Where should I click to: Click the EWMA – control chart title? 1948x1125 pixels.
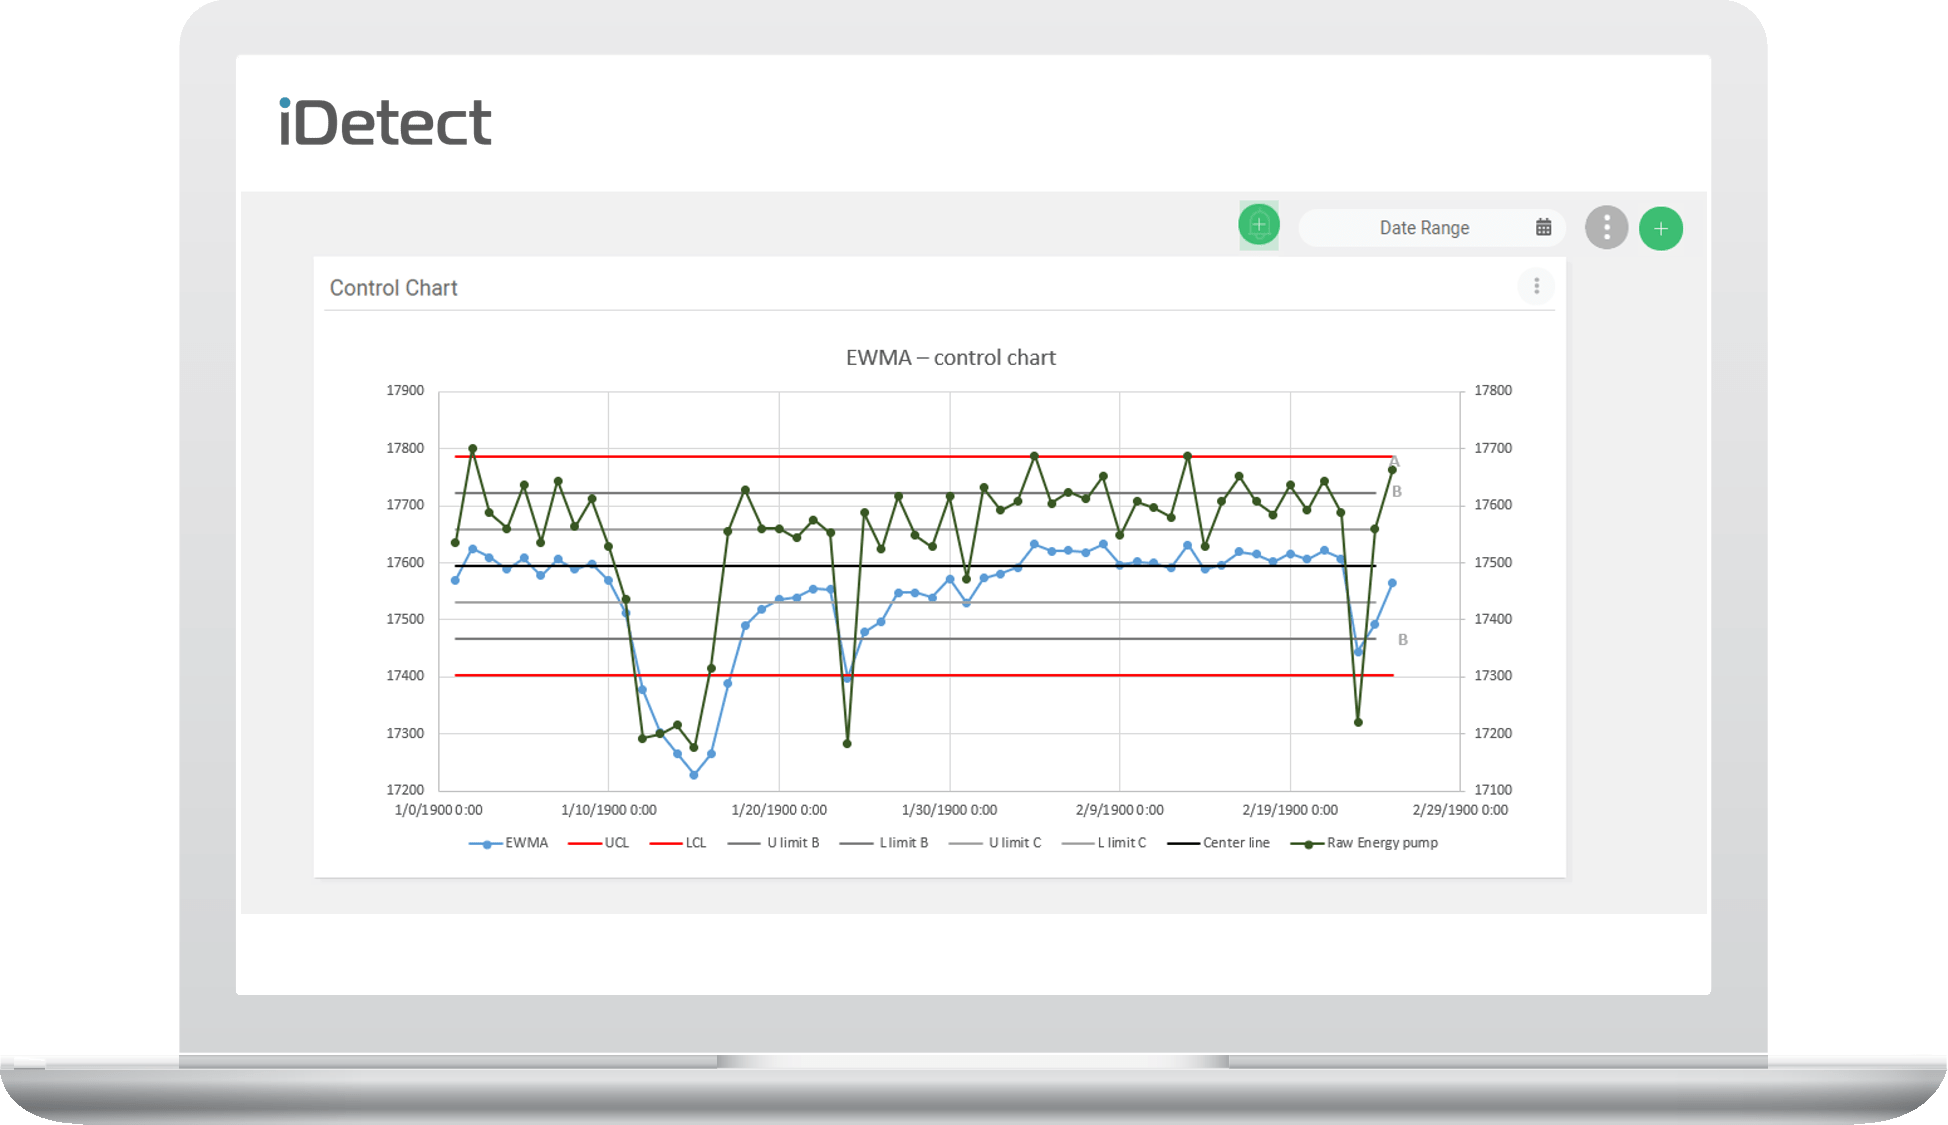(950, 358)
